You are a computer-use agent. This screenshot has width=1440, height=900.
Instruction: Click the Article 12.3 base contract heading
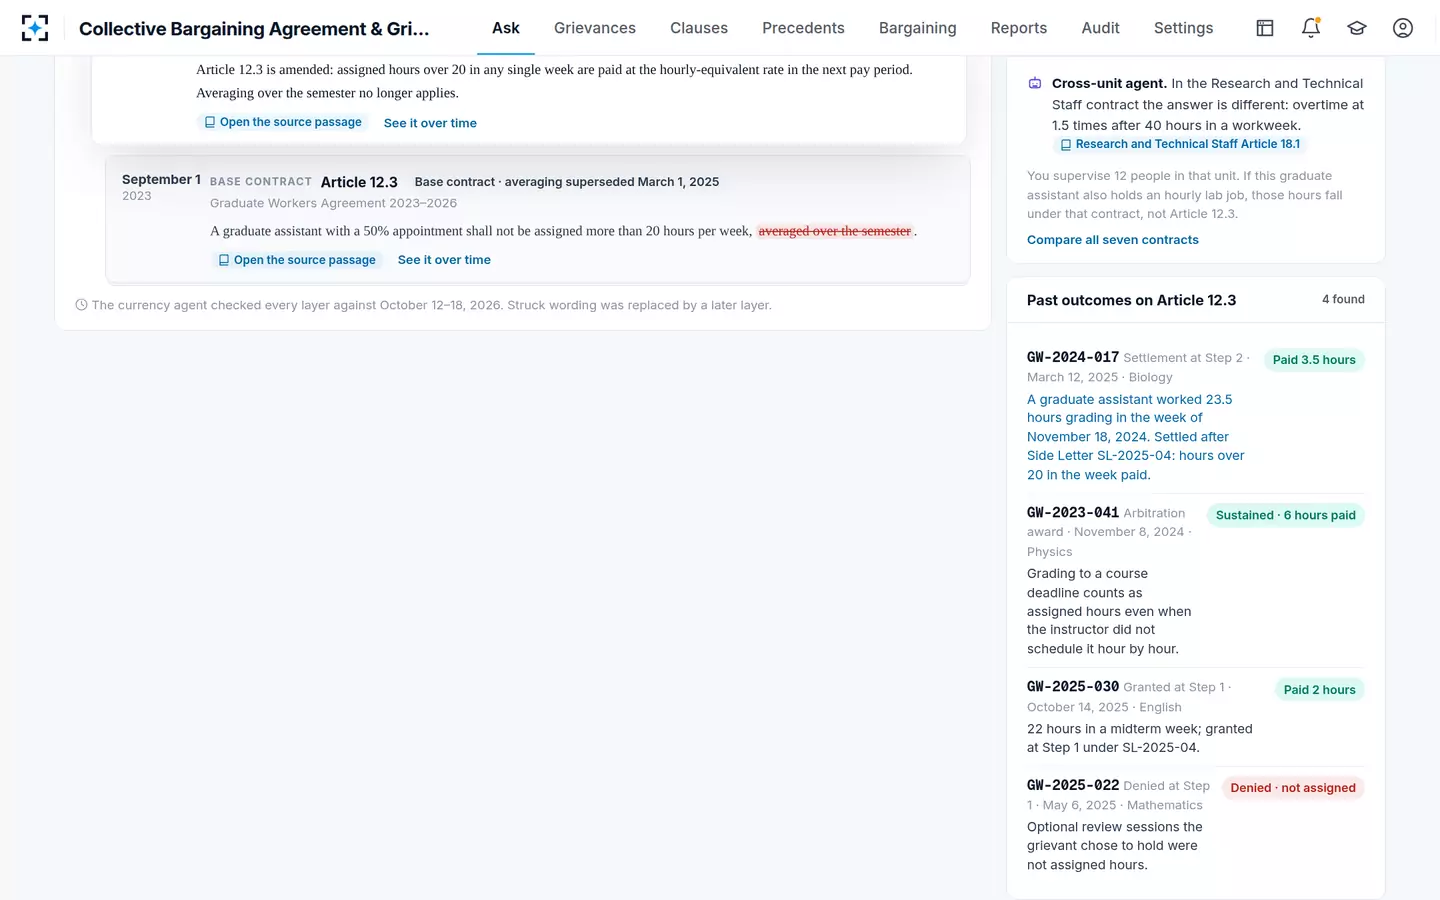point(359,182)
